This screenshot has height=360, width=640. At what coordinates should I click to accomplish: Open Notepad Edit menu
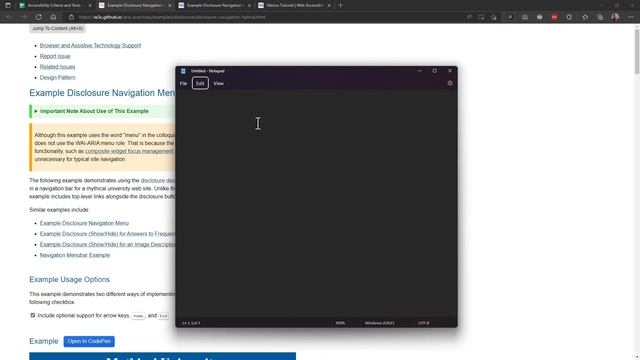coord(200,83)
